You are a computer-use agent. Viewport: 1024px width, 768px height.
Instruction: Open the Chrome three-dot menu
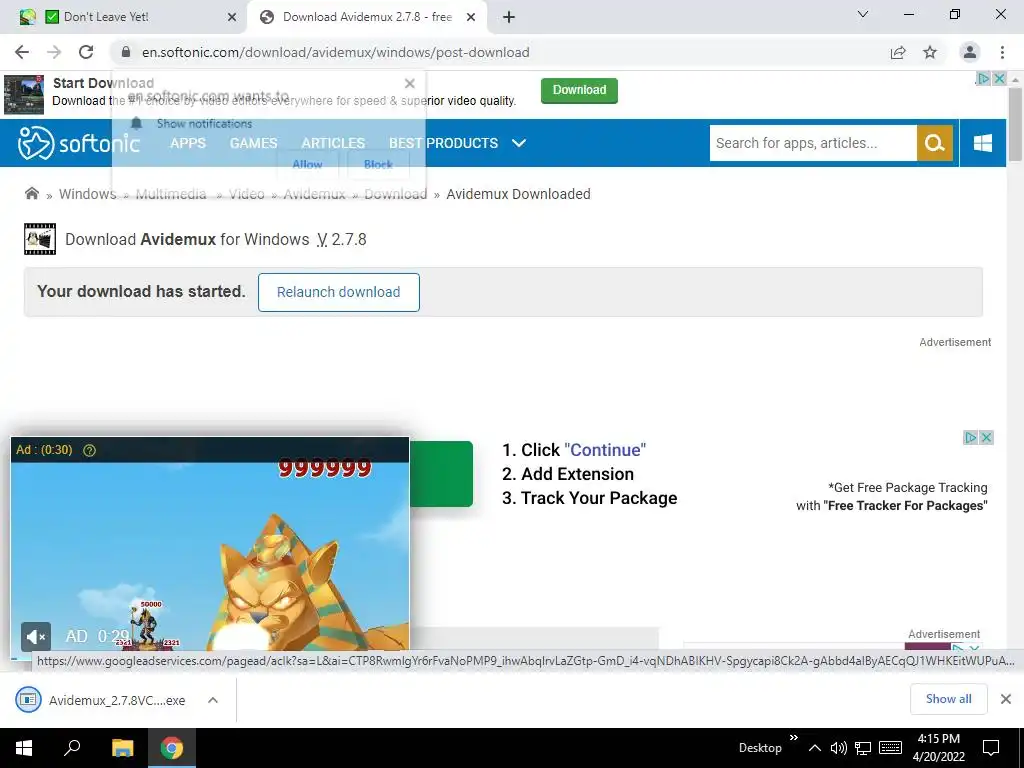1002,52
